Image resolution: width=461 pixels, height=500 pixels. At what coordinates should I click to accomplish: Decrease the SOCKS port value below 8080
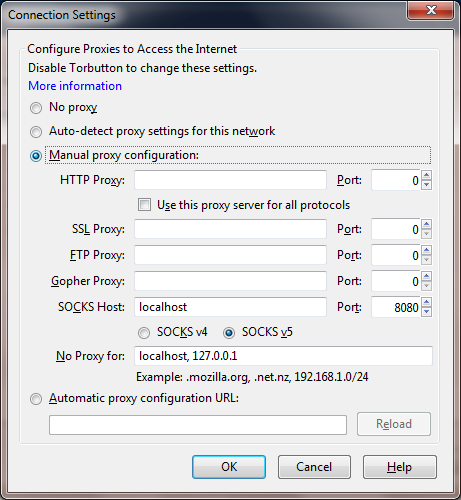pos(427,312)
